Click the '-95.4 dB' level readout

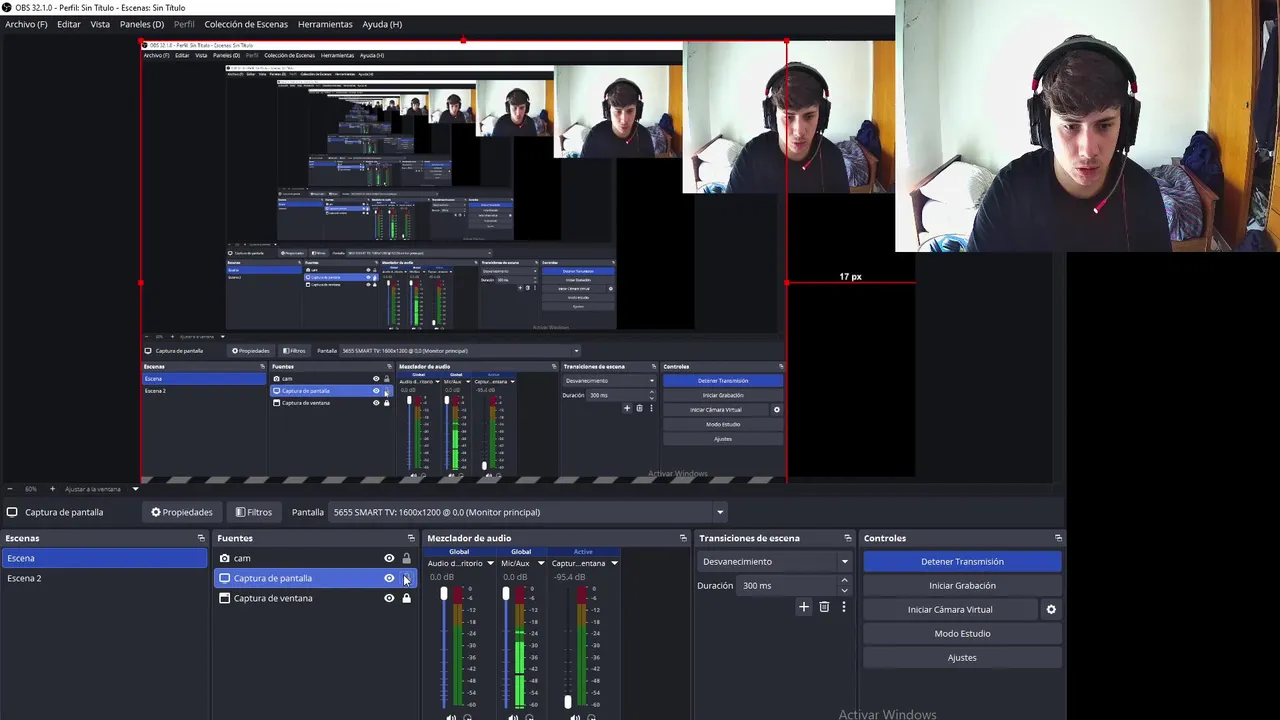pos(569,577)
